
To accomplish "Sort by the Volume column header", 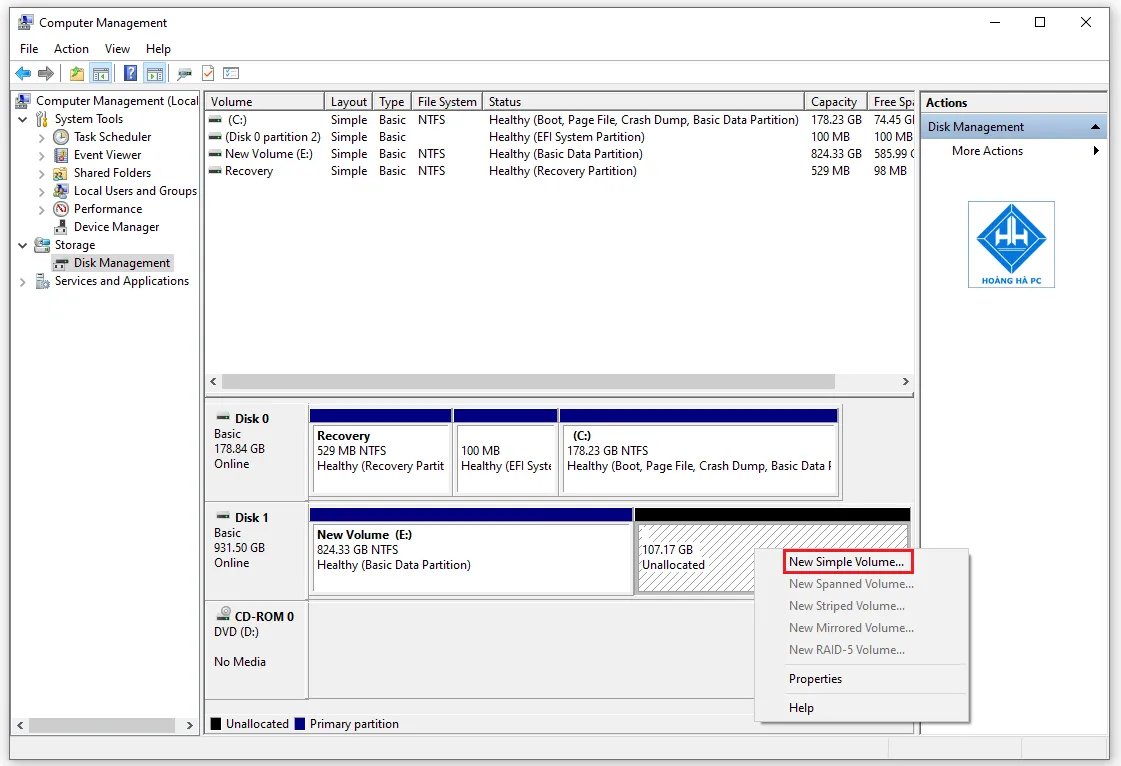I will [265, 102].
